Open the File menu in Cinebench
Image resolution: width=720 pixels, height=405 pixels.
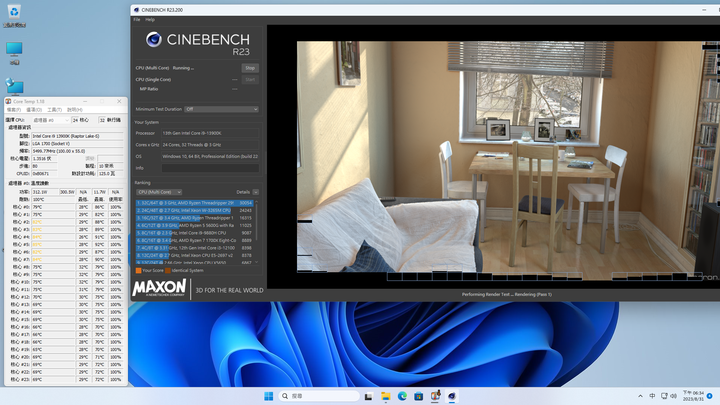137,20
